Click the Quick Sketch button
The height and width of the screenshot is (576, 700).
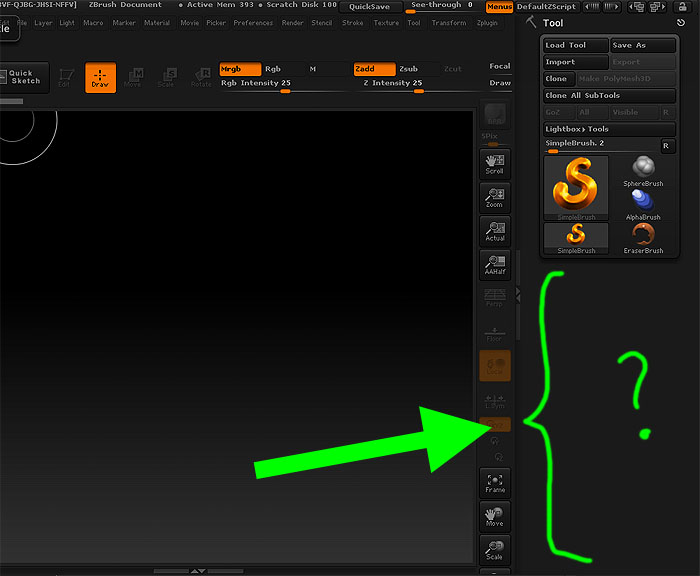point(24,77)
